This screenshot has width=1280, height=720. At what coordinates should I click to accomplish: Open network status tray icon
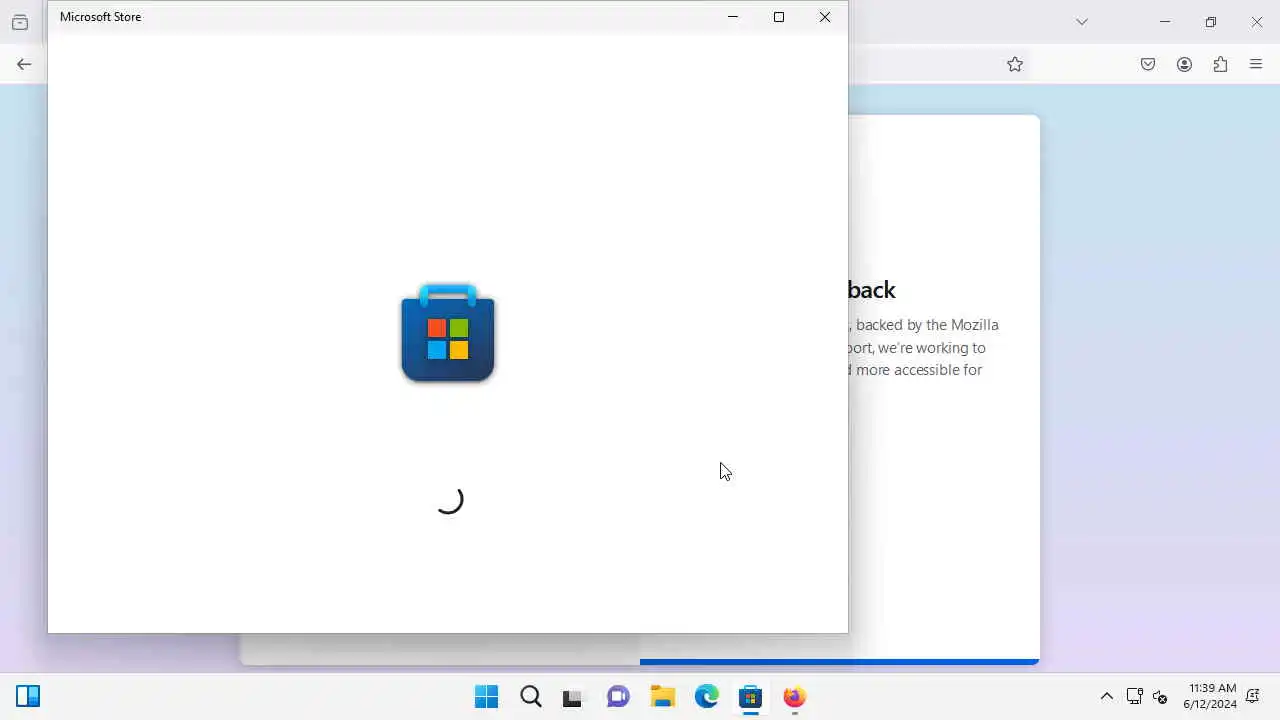pyautogui.click(x=1134, y=696)
